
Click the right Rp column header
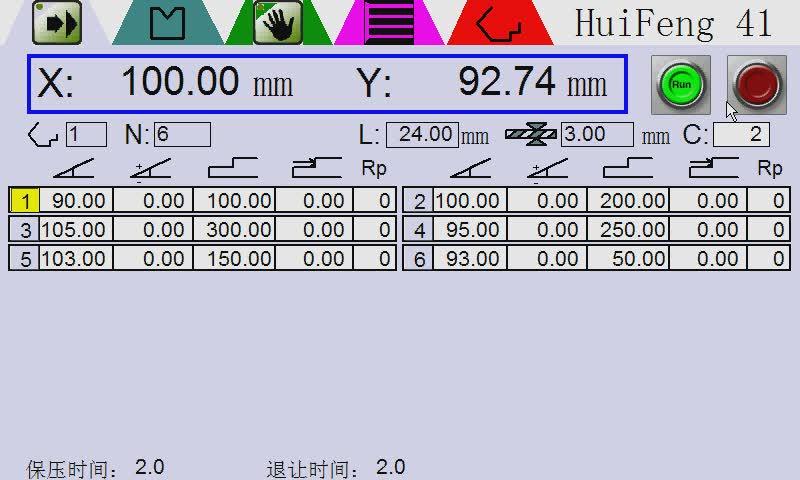[770, 169]
